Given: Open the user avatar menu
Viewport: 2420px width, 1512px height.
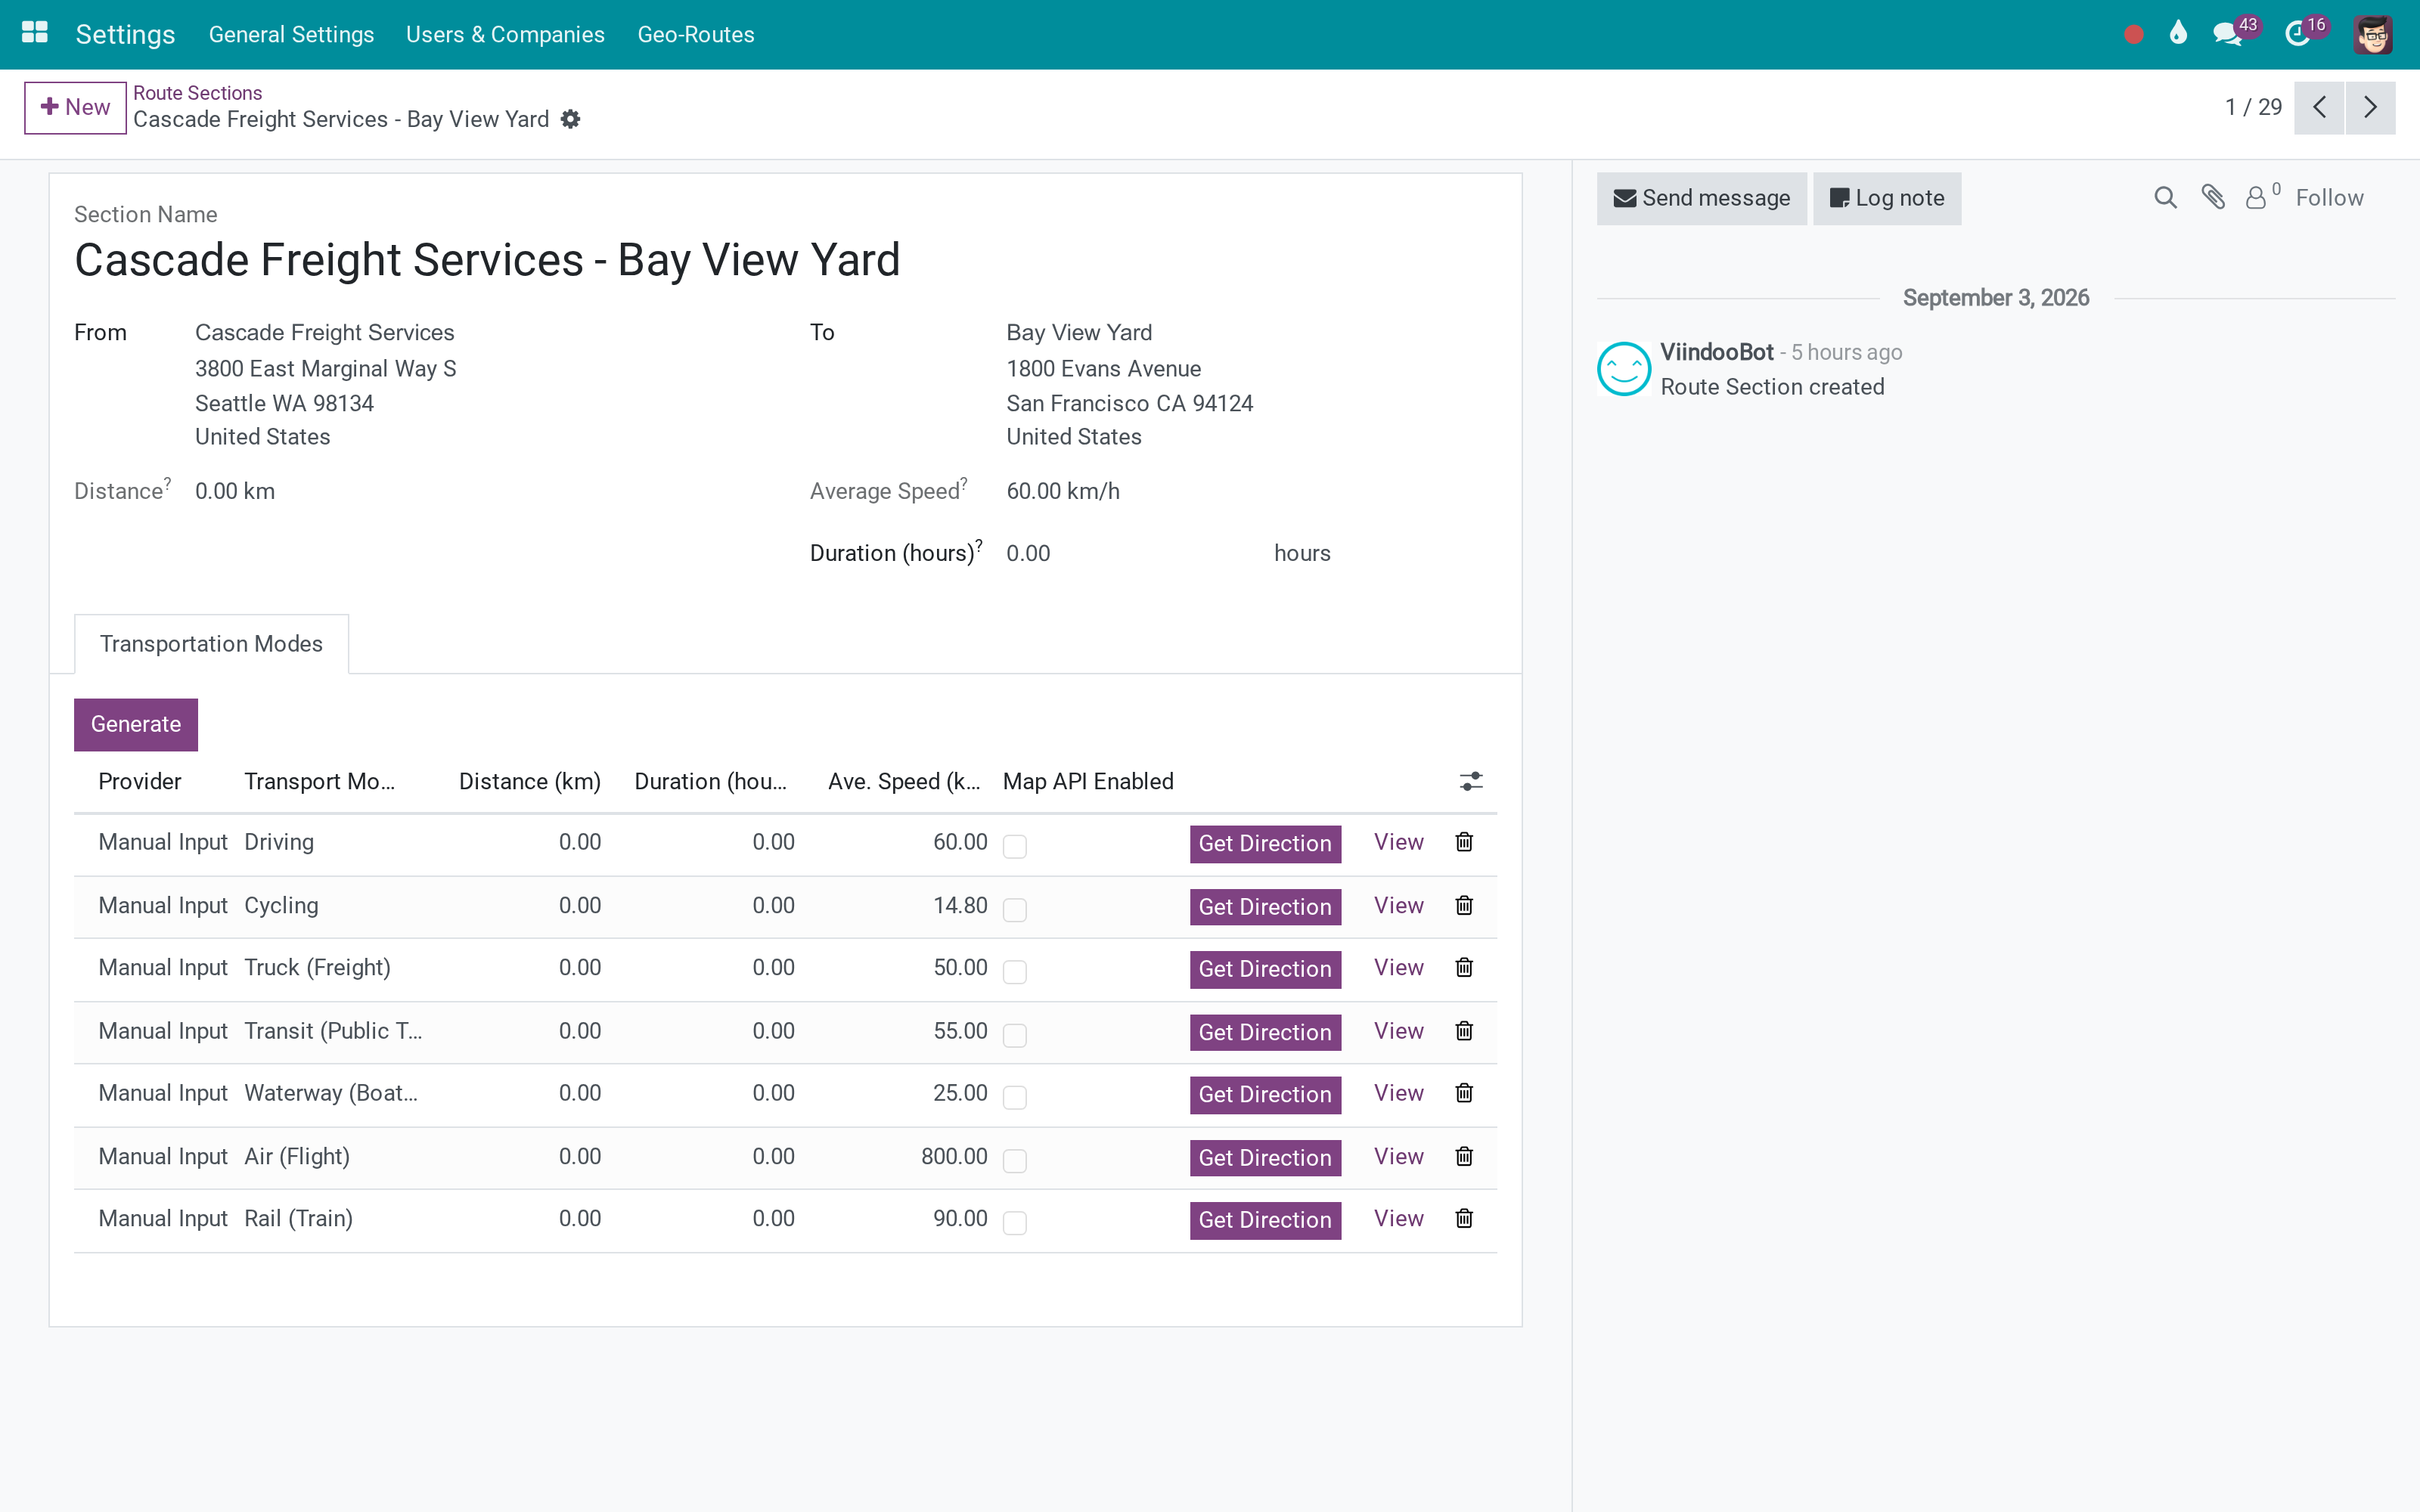Looking at the screenshot, I should pyautogui.click(x=2373, y=35).
